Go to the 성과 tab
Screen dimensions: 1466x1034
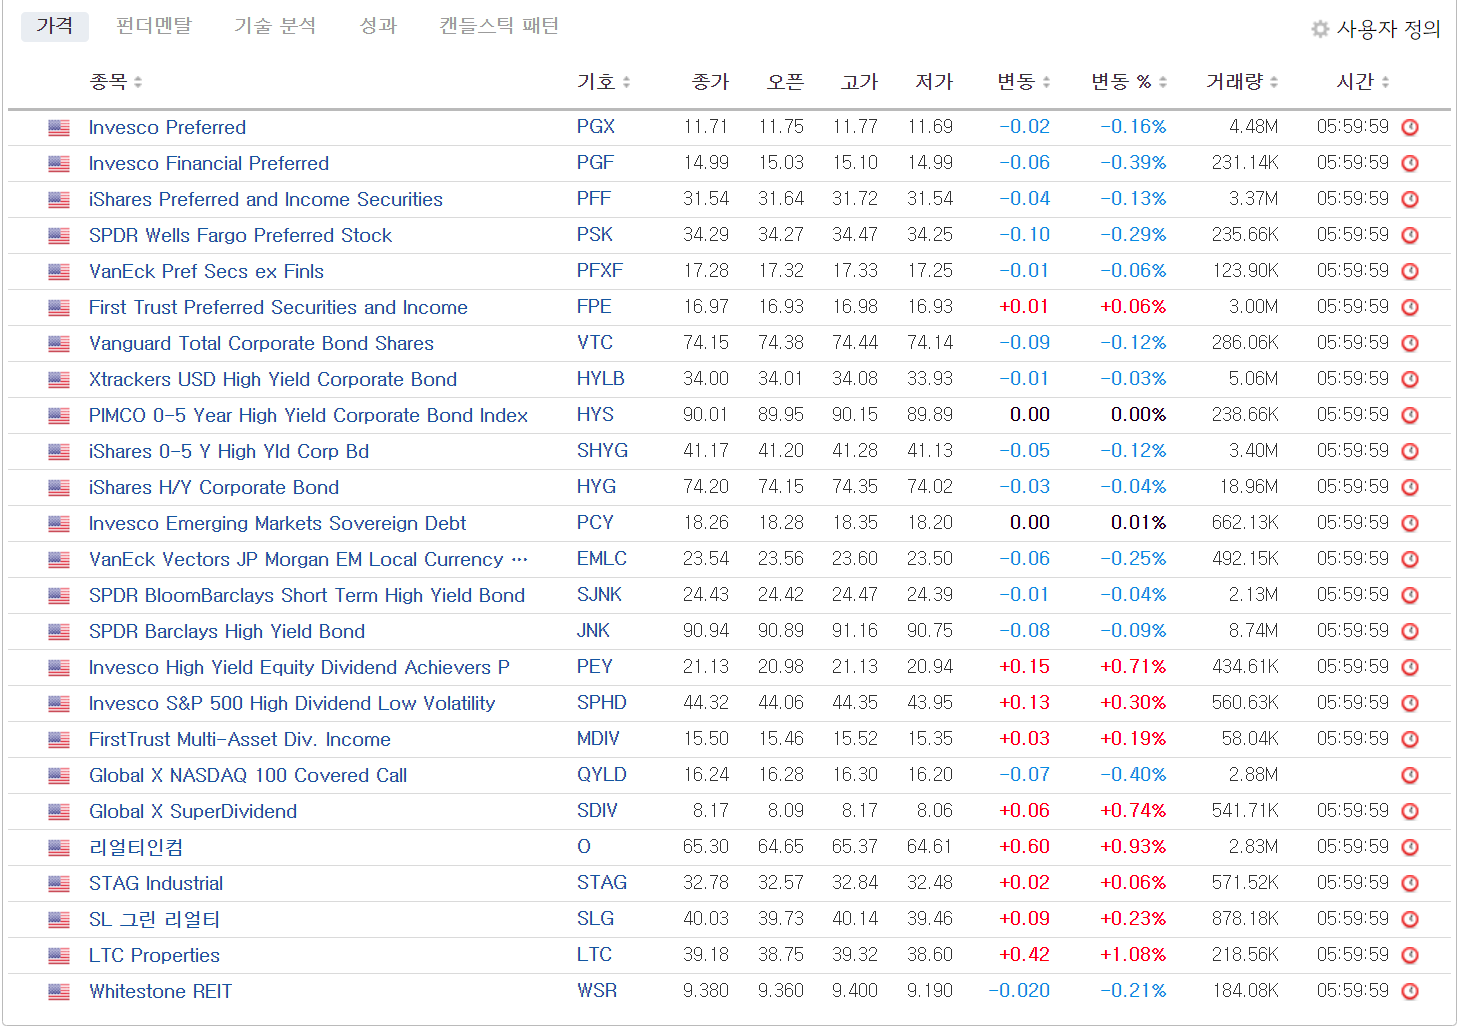[x=378, y=26]
